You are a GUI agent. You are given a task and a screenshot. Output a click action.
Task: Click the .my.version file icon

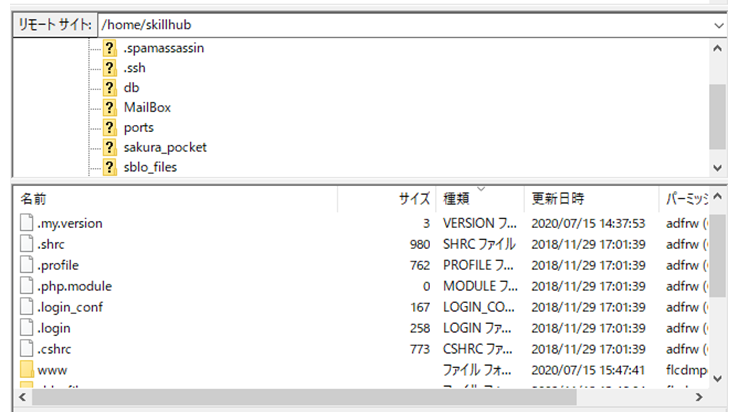[x=27, y=223]
